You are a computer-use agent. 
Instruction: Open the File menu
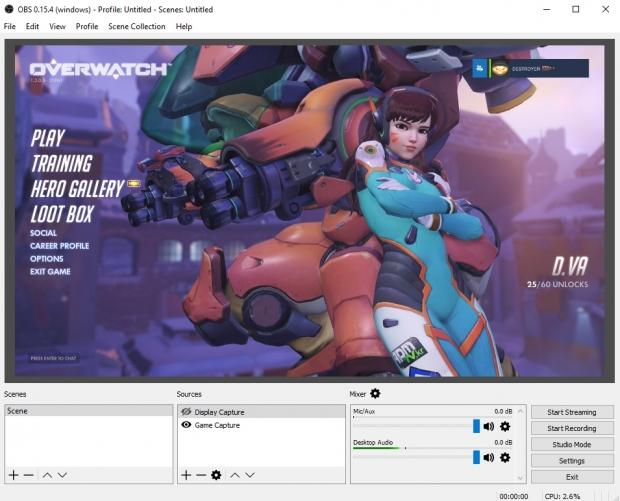tap(9, 26)
